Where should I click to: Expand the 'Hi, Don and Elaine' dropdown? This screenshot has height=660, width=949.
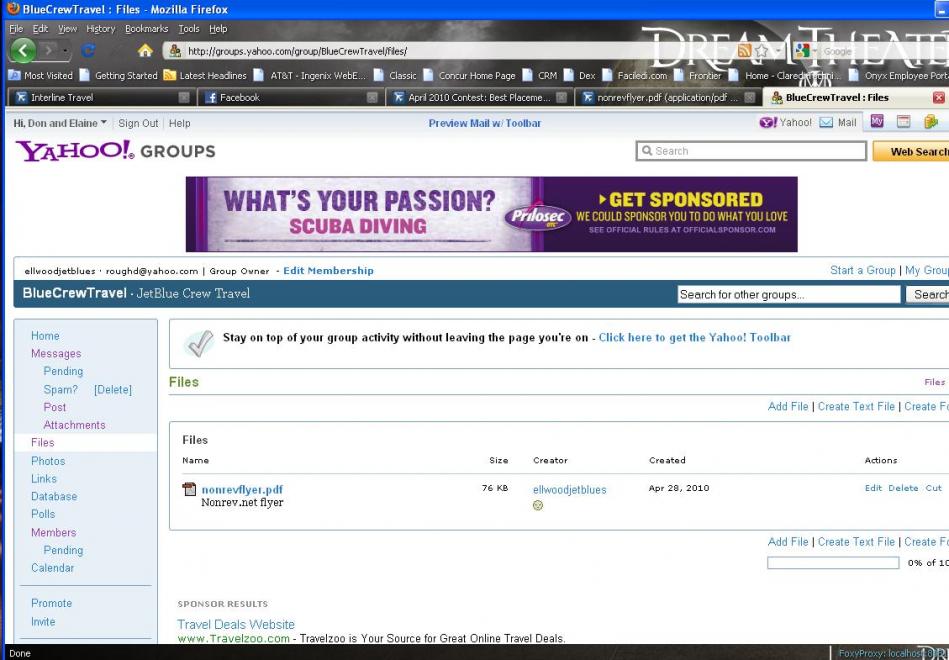coord(104,123)
